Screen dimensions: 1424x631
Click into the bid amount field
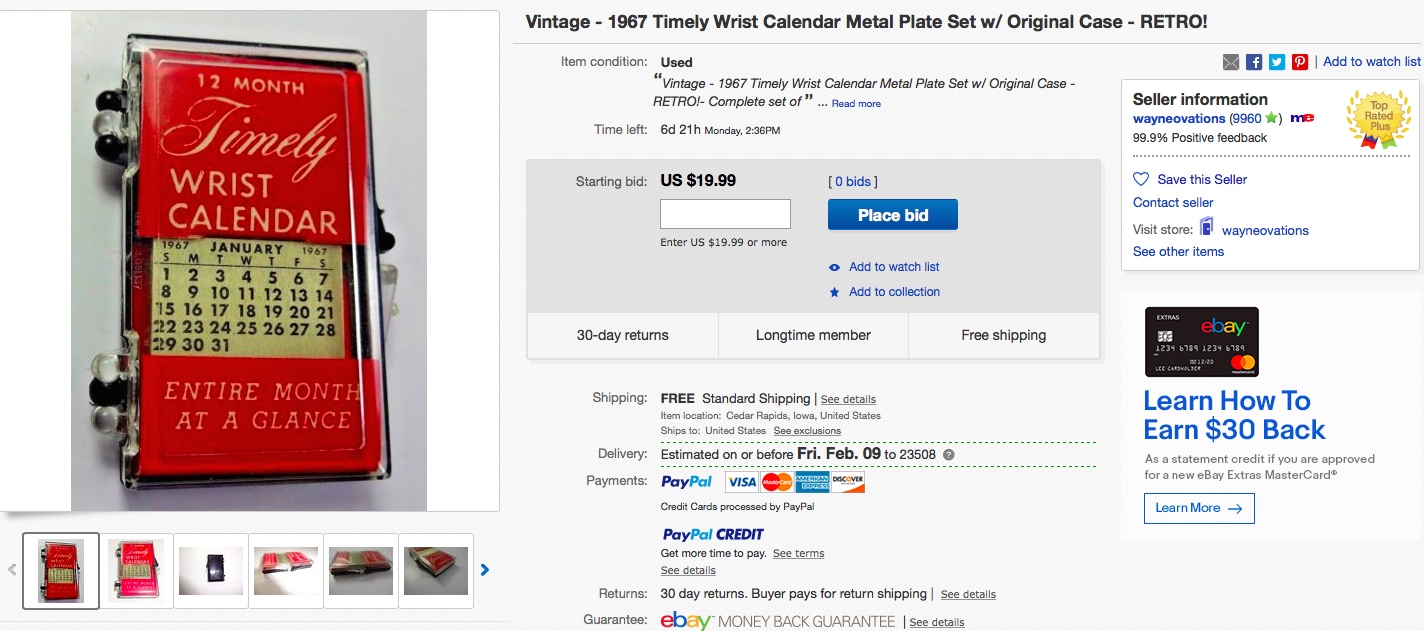(x=725, y=214)
